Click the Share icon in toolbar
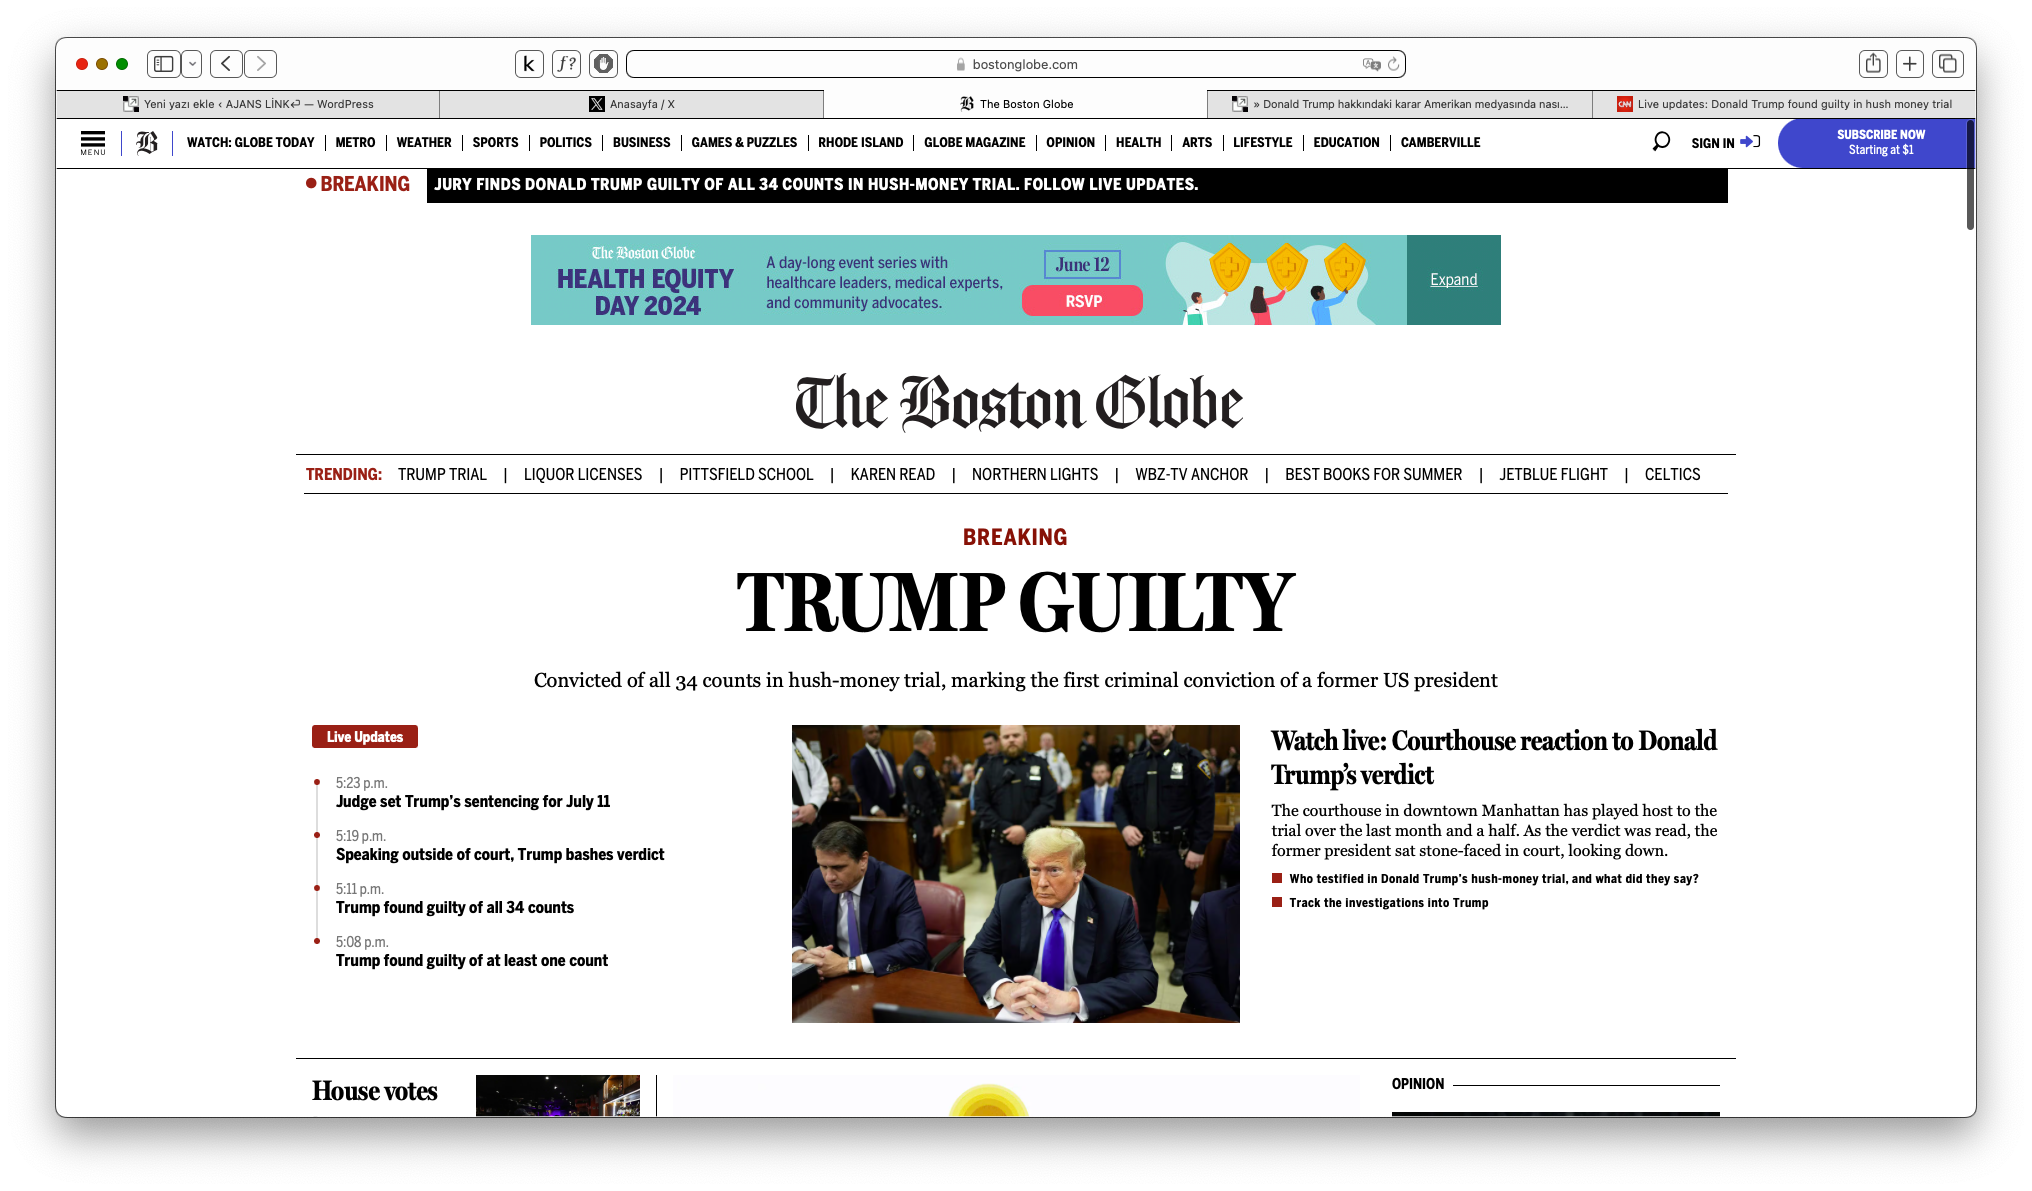2032x1191 pixels. pos(1873,64)
